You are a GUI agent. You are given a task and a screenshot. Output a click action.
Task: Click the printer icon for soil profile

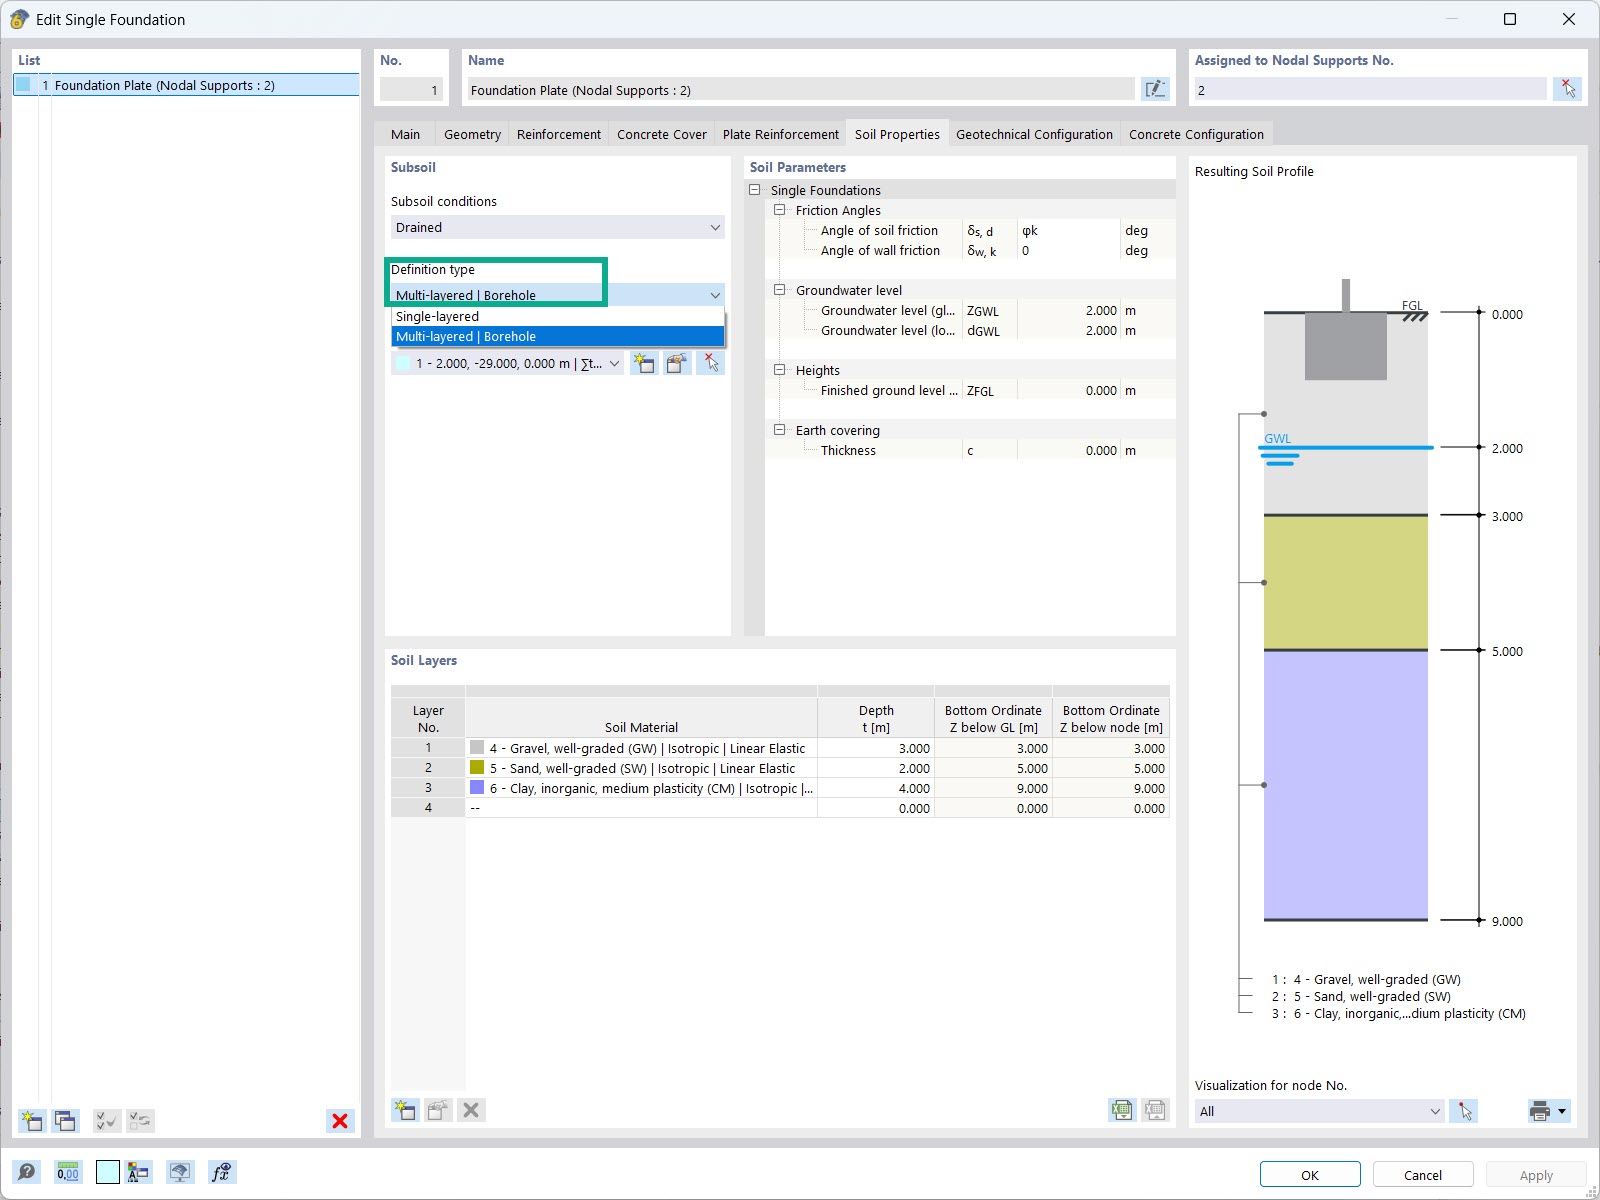coord(1540,1111)
